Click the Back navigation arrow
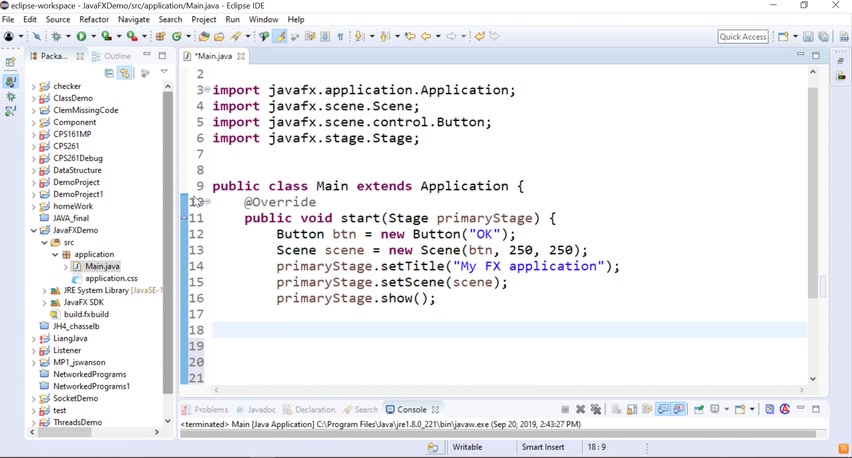This screenshot has height=458, width=852. [x=426, y=36]
